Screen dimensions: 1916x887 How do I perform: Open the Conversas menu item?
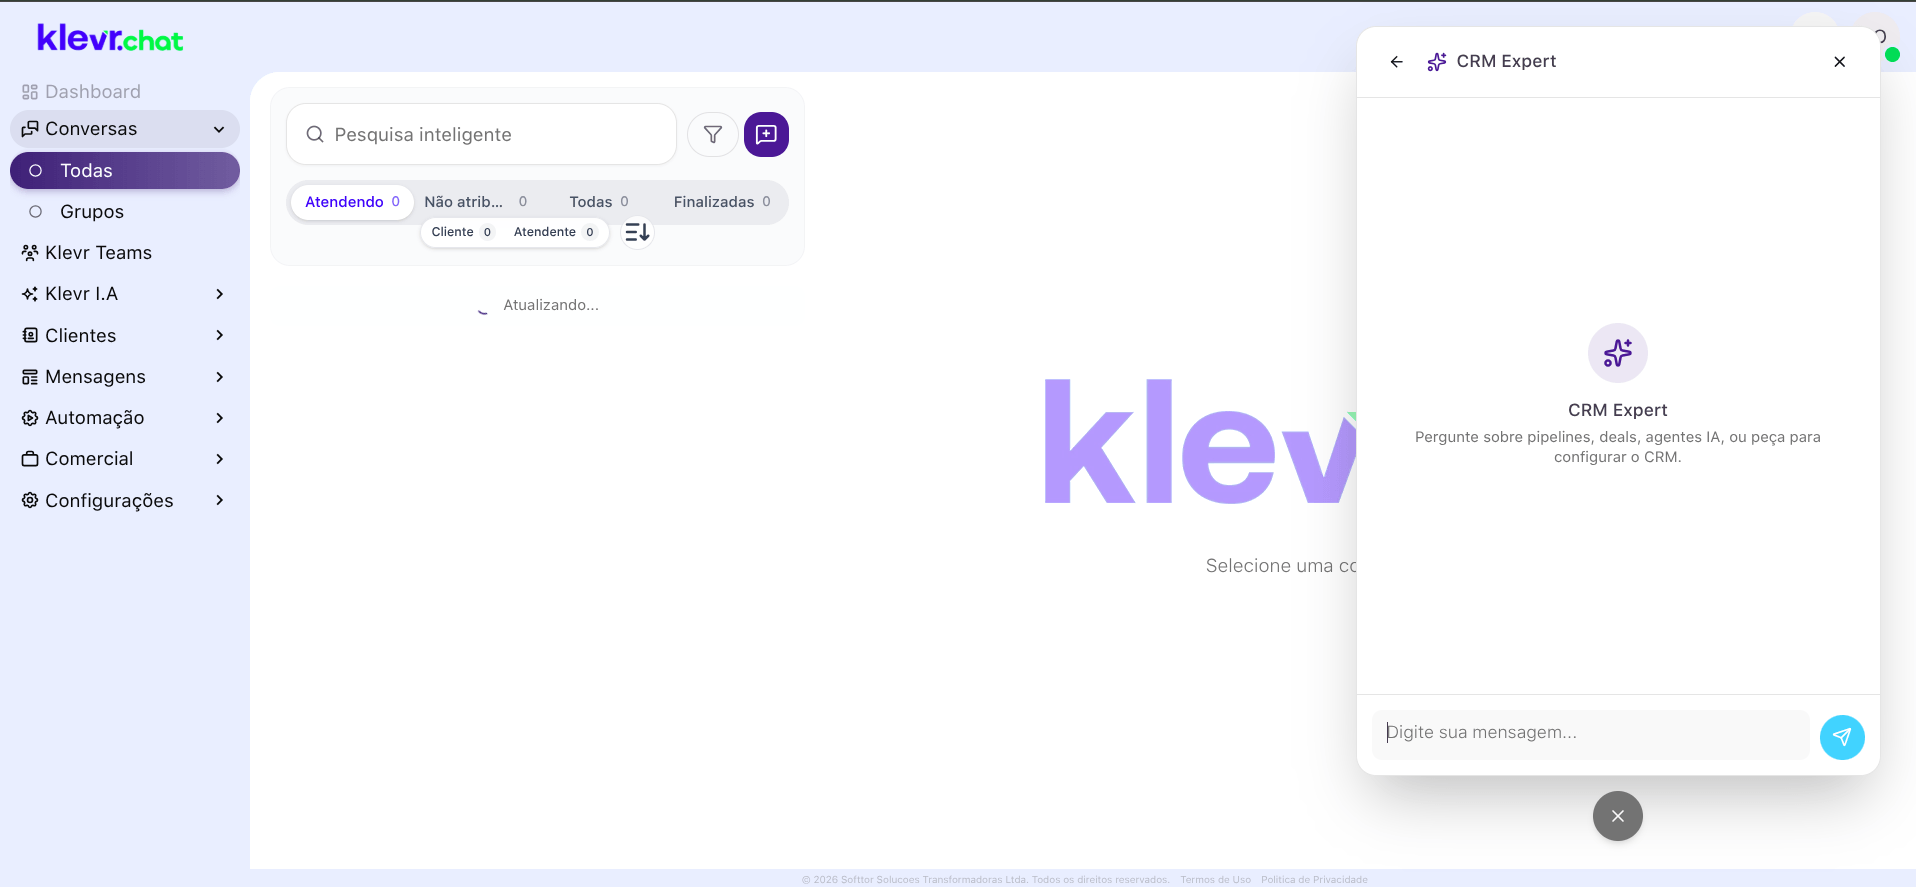click(125, 129)
